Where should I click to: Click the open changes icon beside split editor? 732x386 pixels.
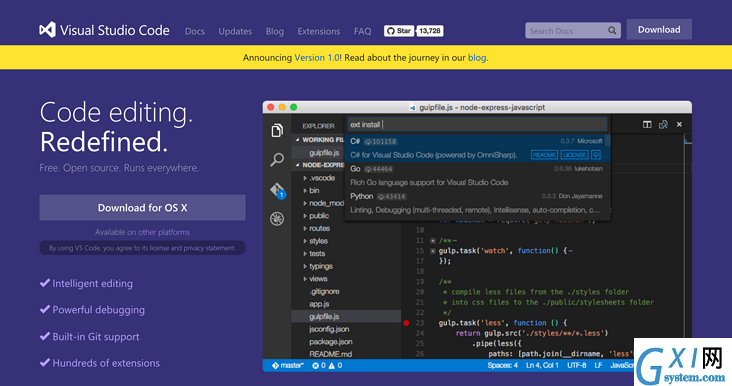pos(663,125)
